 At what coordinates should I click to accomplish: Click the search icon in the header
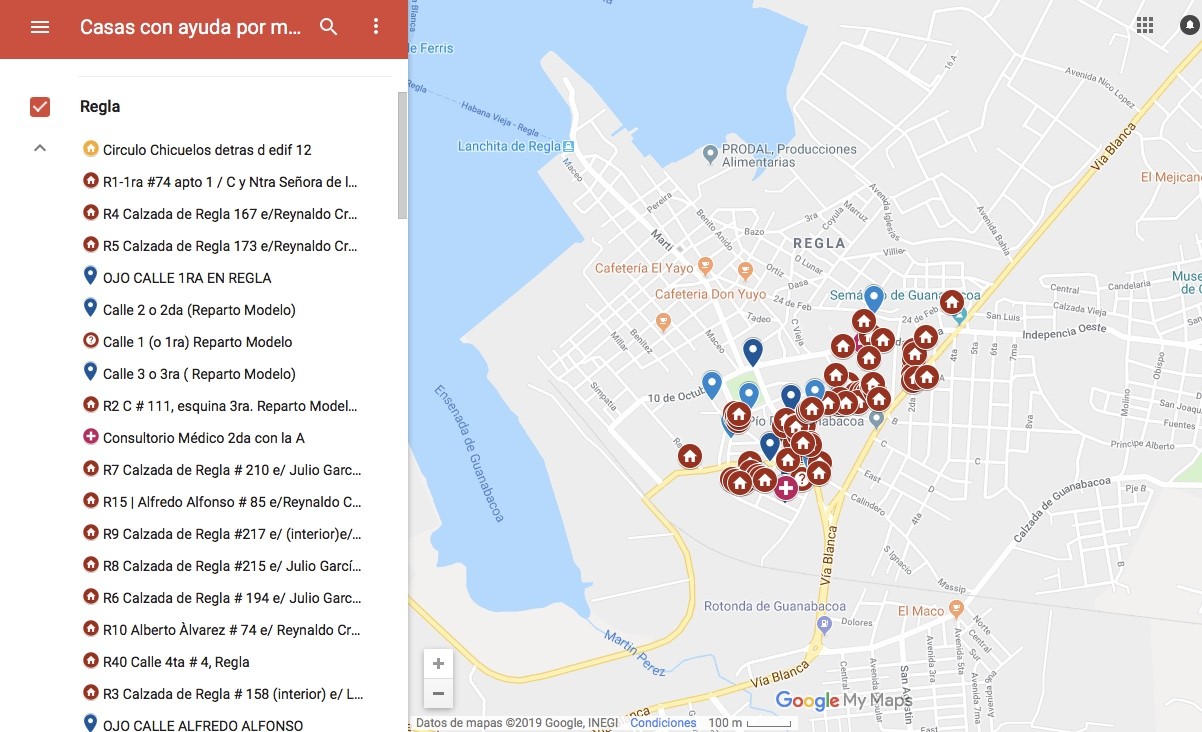[329, 27]
